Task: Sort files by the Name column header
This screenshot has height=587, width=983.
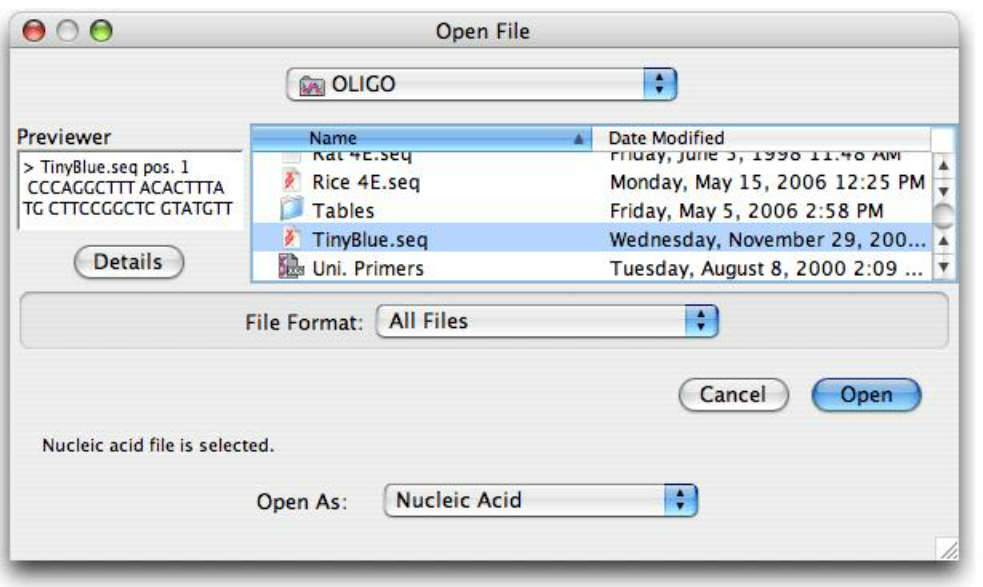Action: pos(421,138)
